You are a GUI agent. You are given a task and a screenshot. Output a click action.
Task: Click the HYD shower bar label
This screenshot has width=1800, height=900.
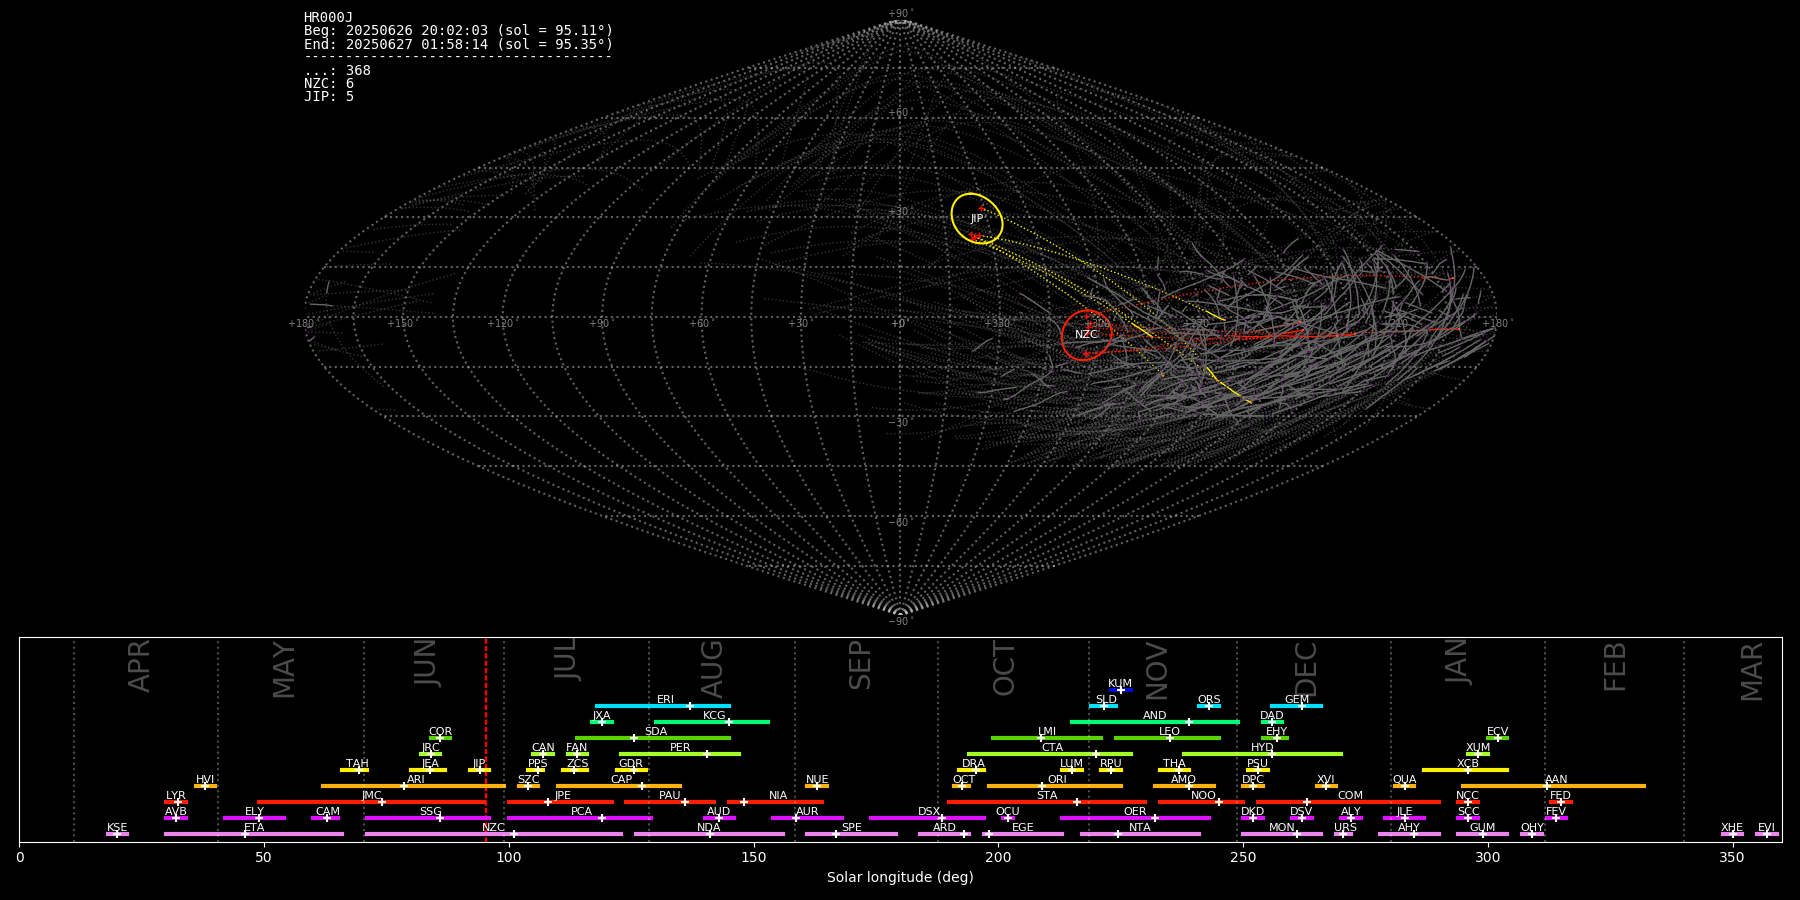1263,748
